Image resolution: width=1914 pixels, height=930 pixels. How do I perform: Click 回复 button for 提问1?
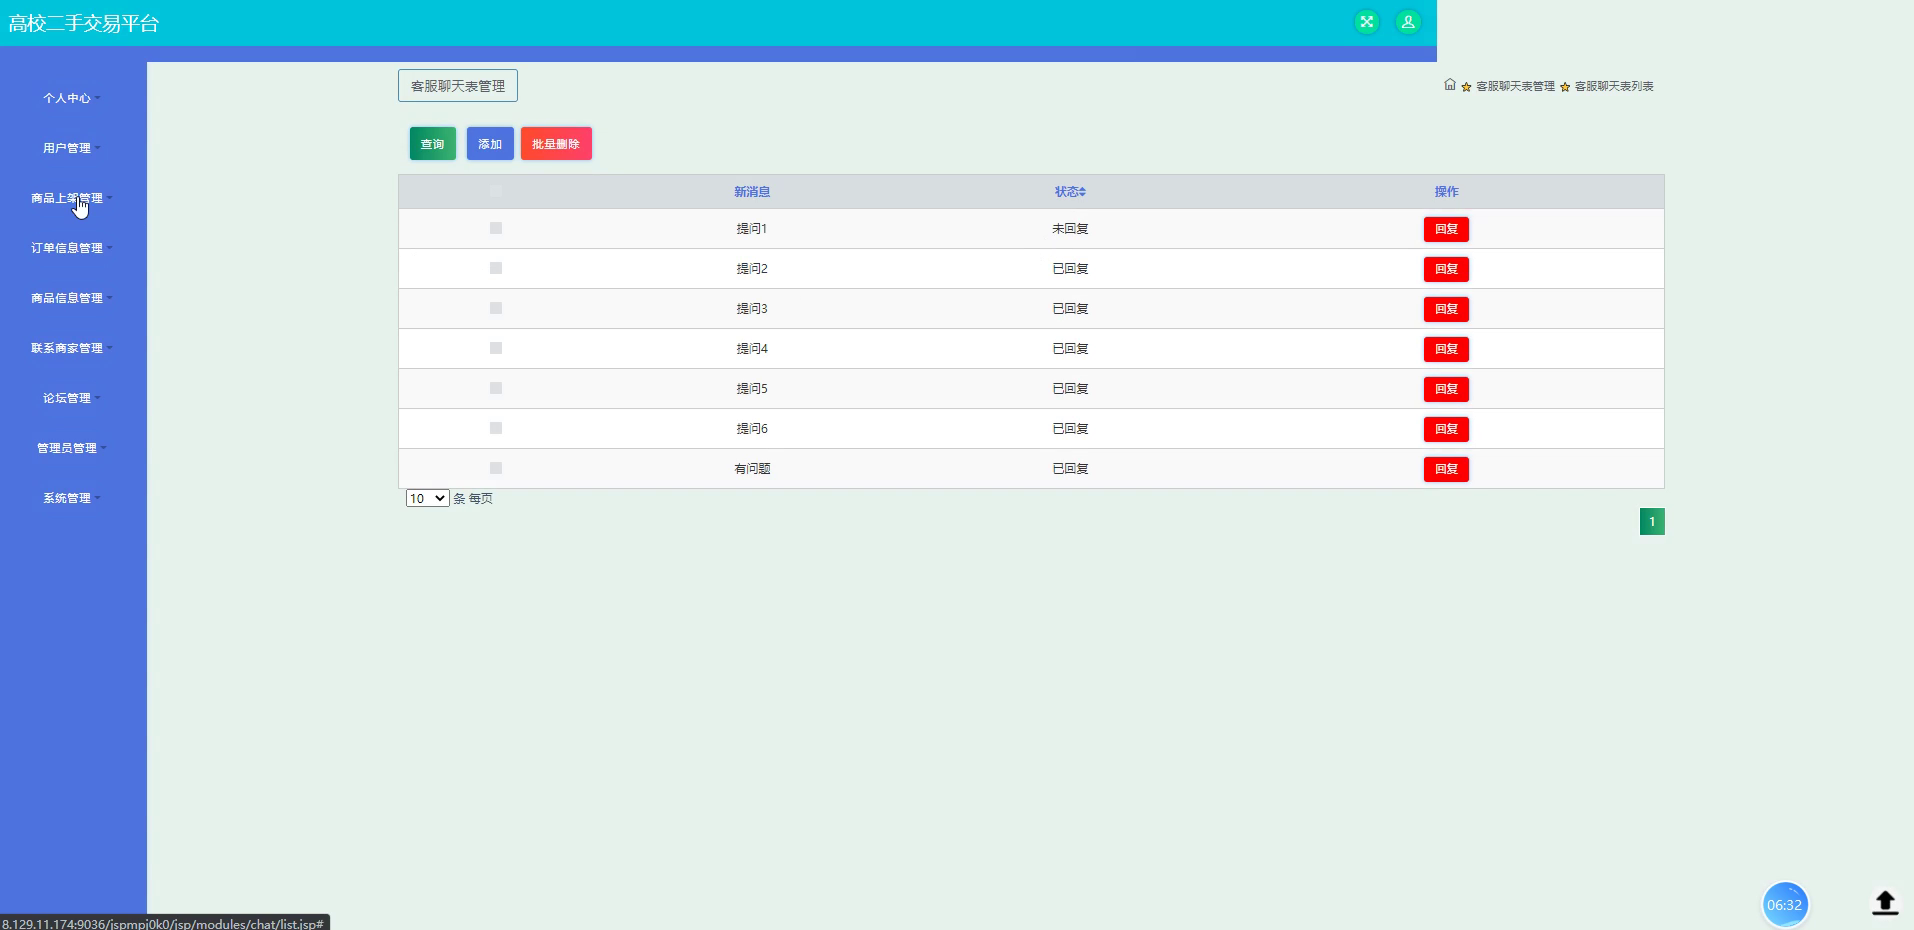[1446, 229]
